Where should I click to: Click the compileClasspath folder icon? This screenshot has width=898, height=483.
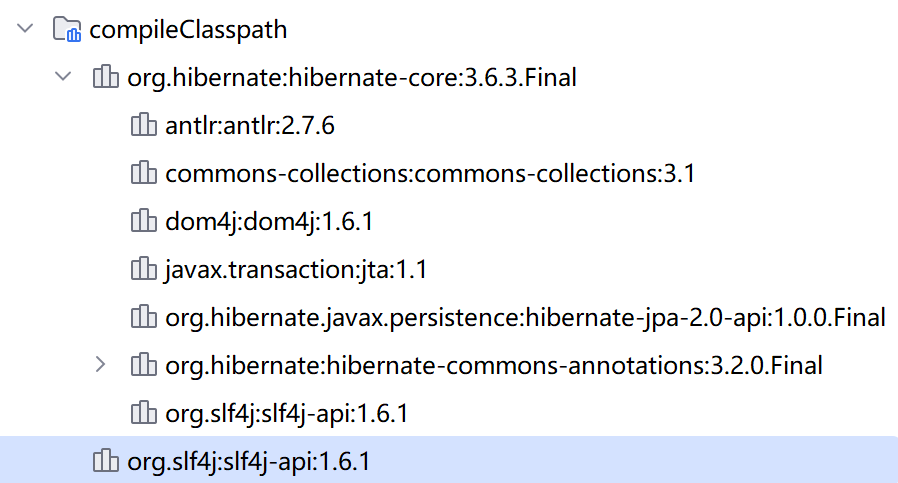point(67,30)
